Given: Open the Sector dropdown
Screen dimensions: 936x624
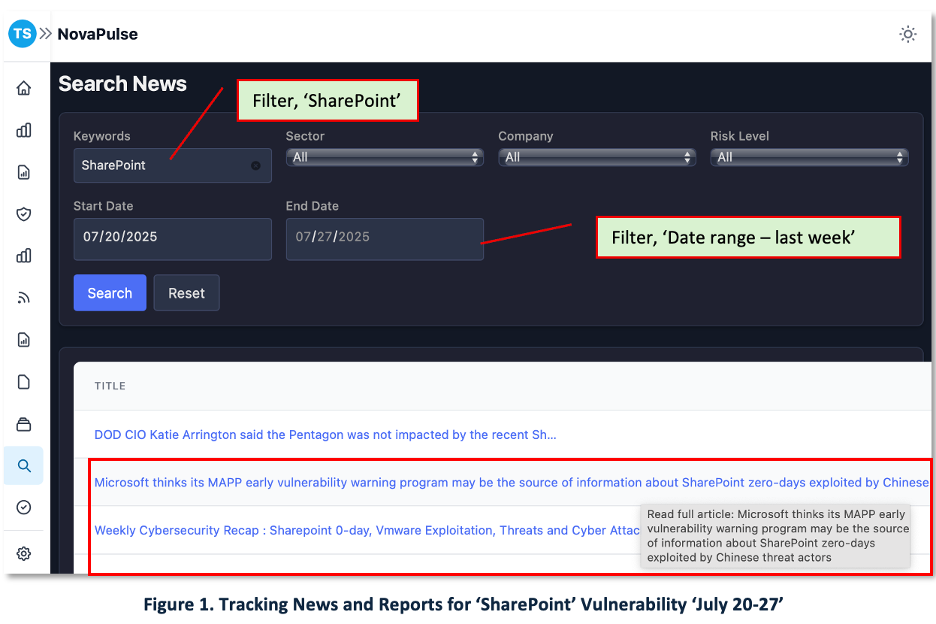Looking at the screenshot, I should pyautogui.click(x=385, y=157).
